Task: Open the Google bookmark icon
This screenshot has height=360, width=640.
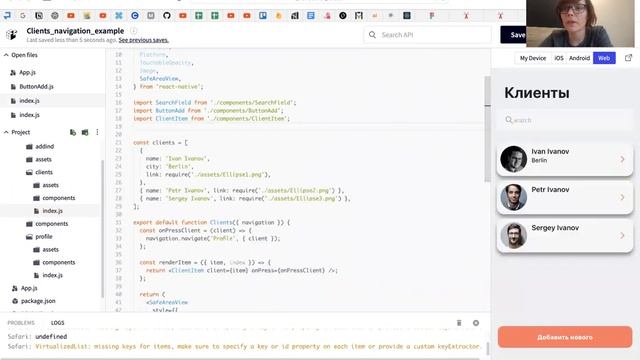Action: [x=23, y=16]
